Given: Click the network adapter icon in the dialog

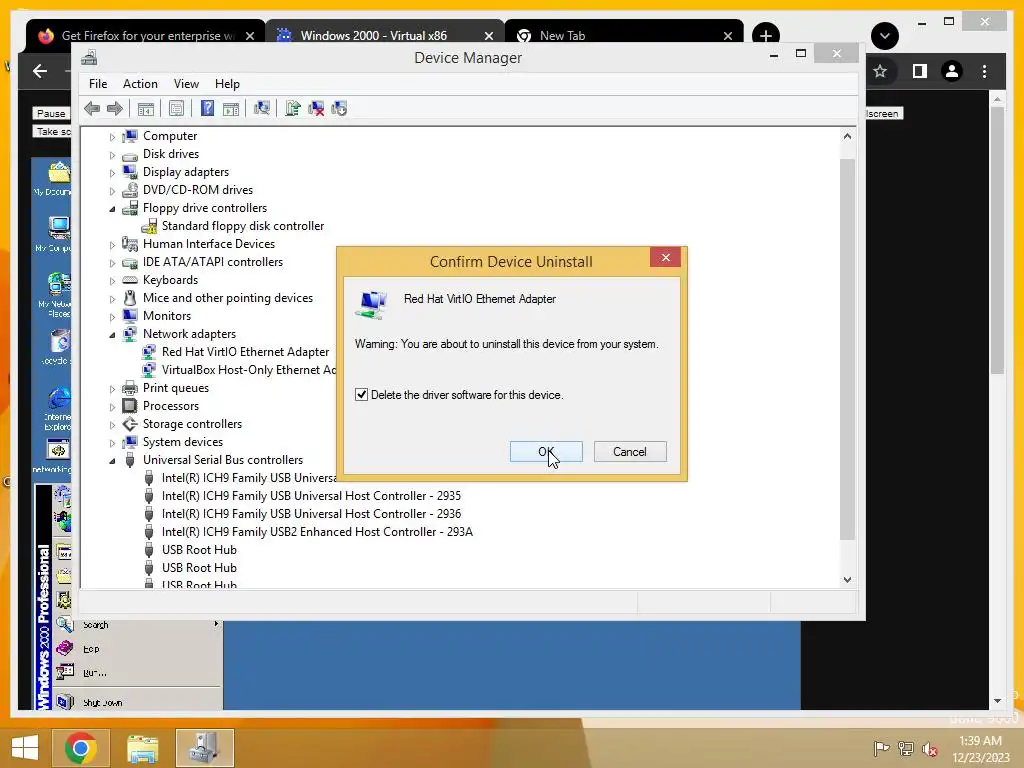Looking at the screenshot, I should click(x=372, y=305).
